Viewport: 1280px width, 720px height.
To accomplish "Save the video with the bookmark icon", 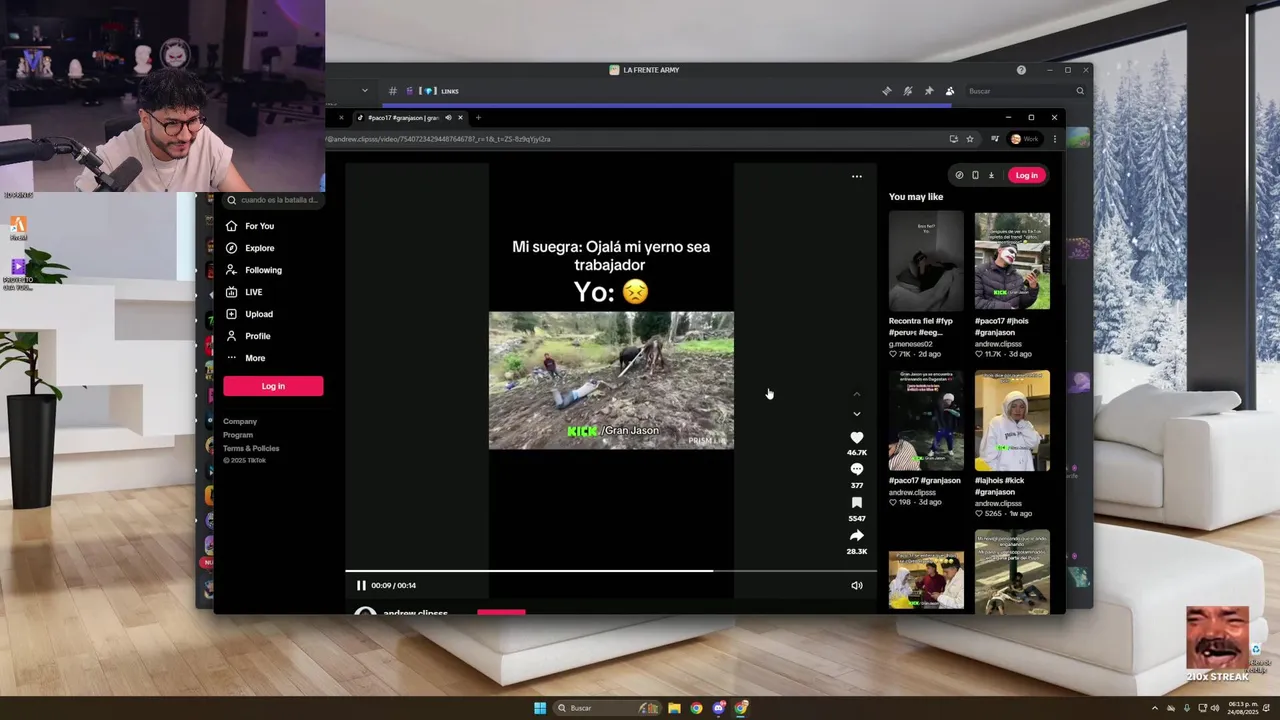I will tap(856, 503).
